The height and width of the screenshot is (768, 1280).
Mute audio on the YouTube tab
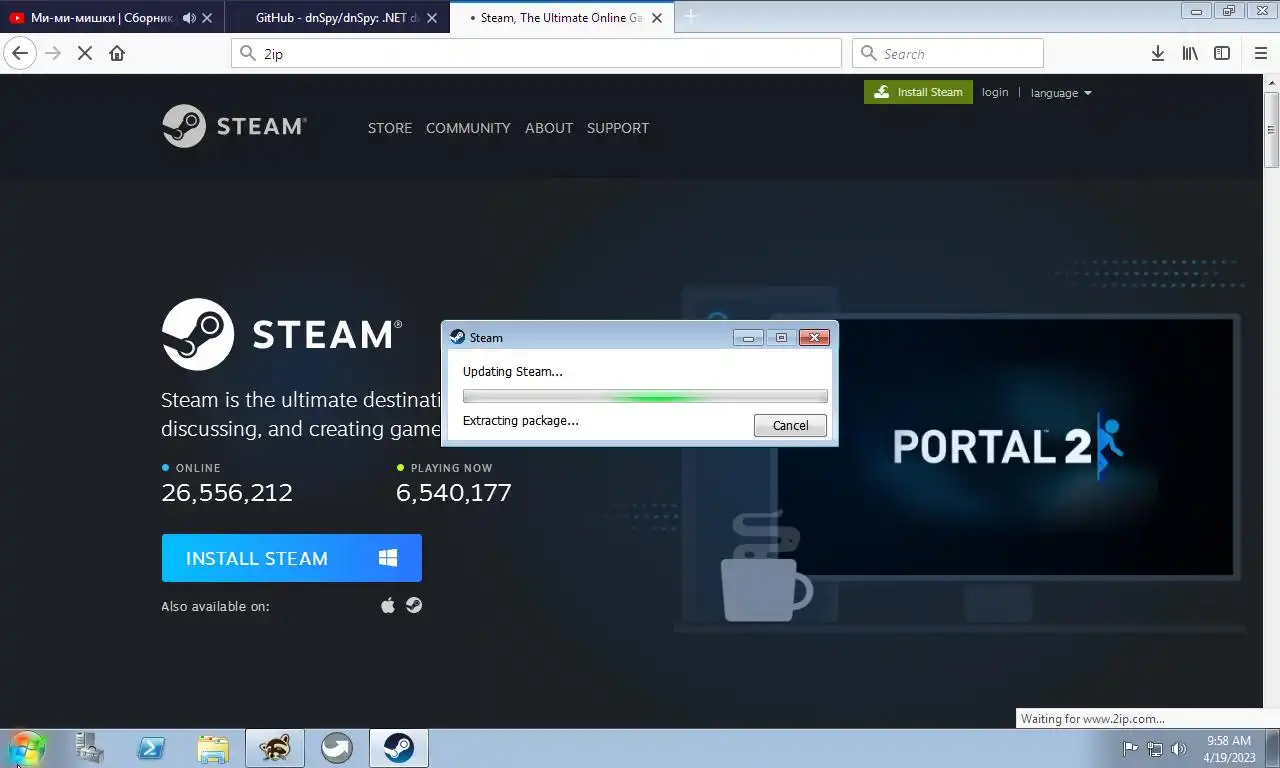point(189,18)
